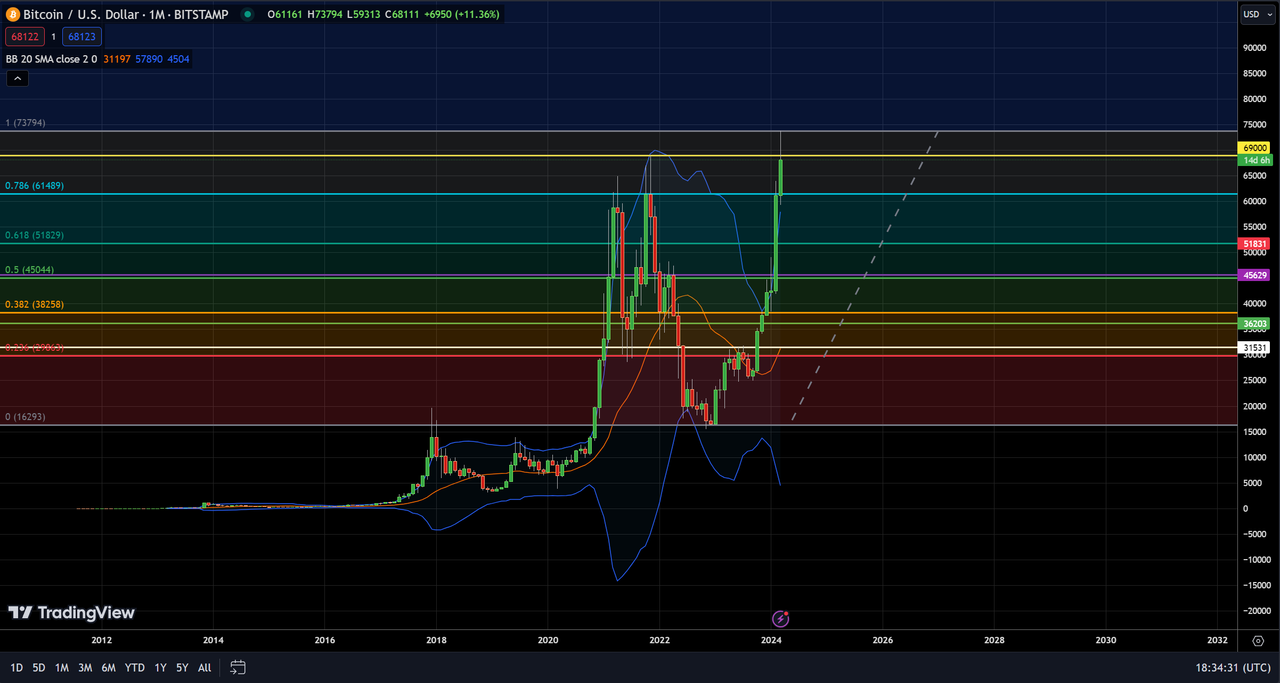The image size is (1280, 683).
Task: Click the purple 45629 price axis label
Action: coord(1255,275)
